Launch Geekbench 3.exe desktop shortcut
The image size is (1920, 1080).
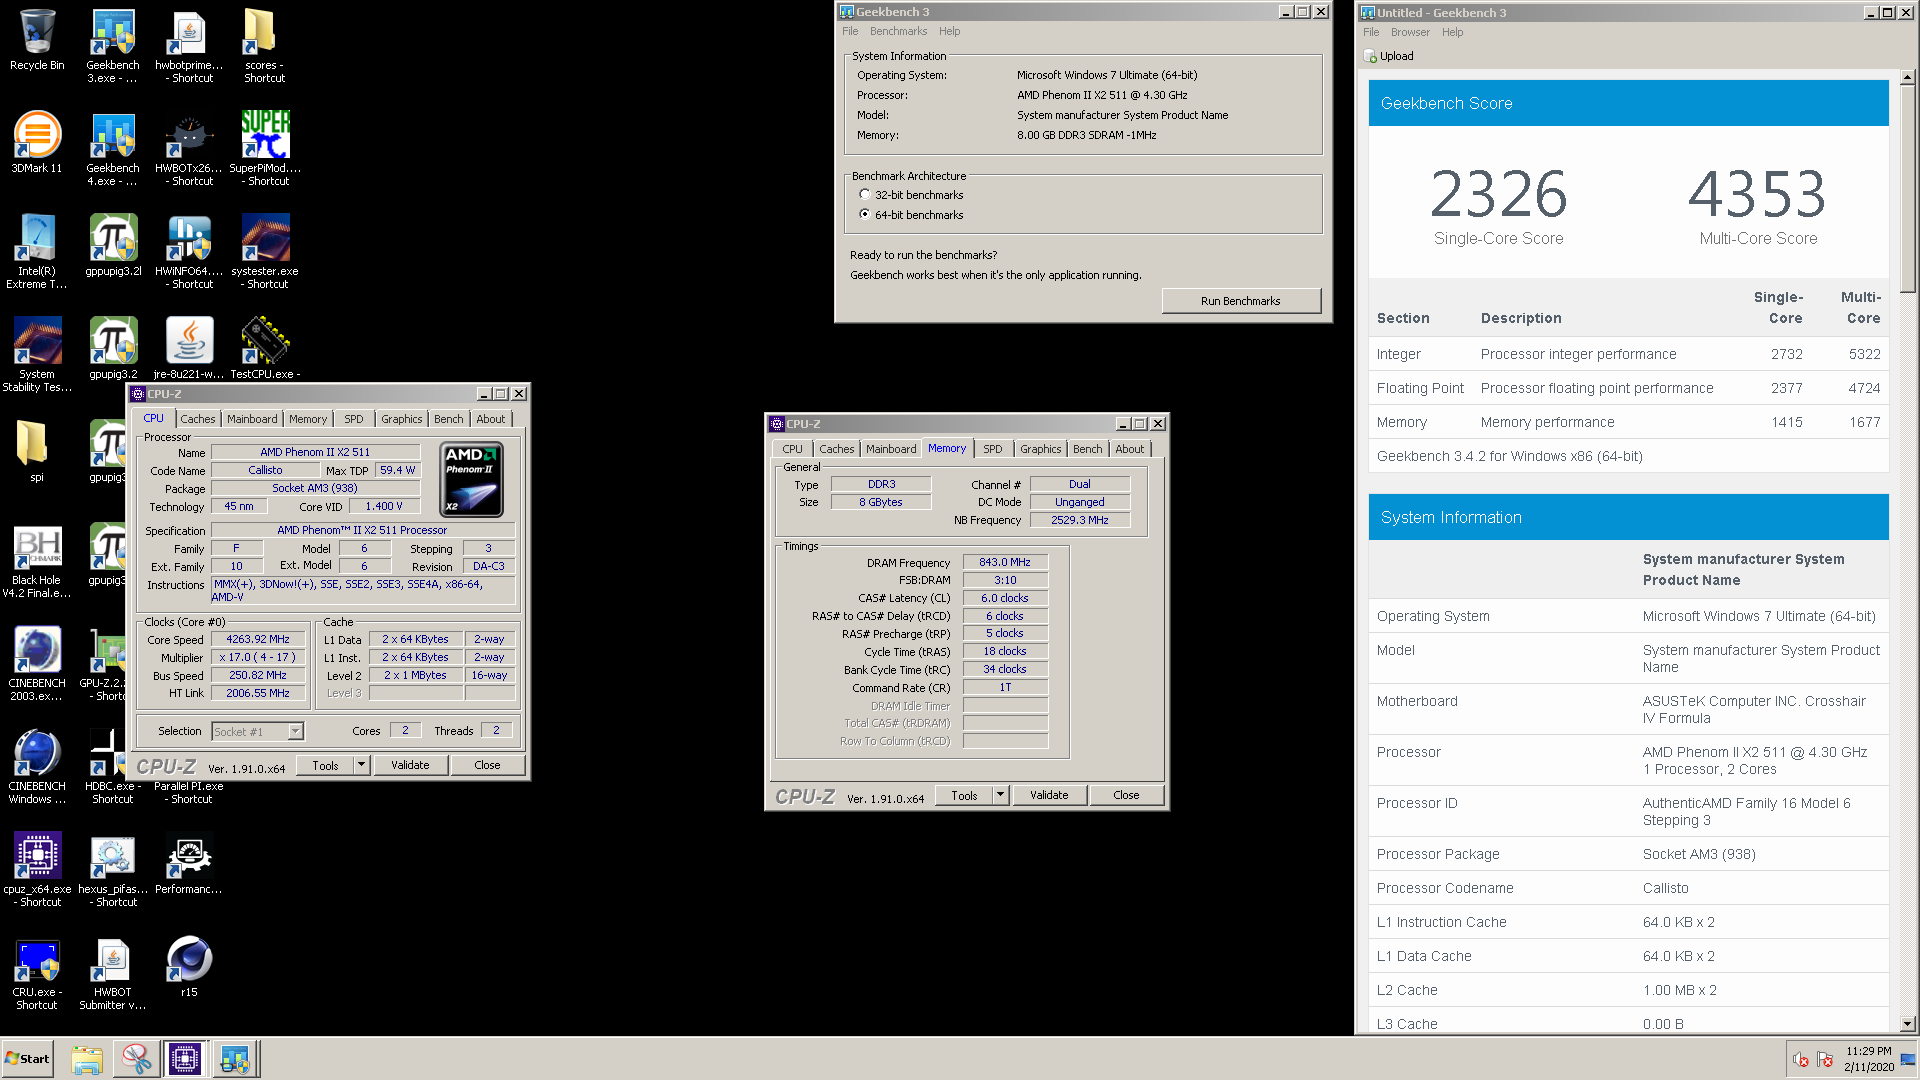pos(113,46)
